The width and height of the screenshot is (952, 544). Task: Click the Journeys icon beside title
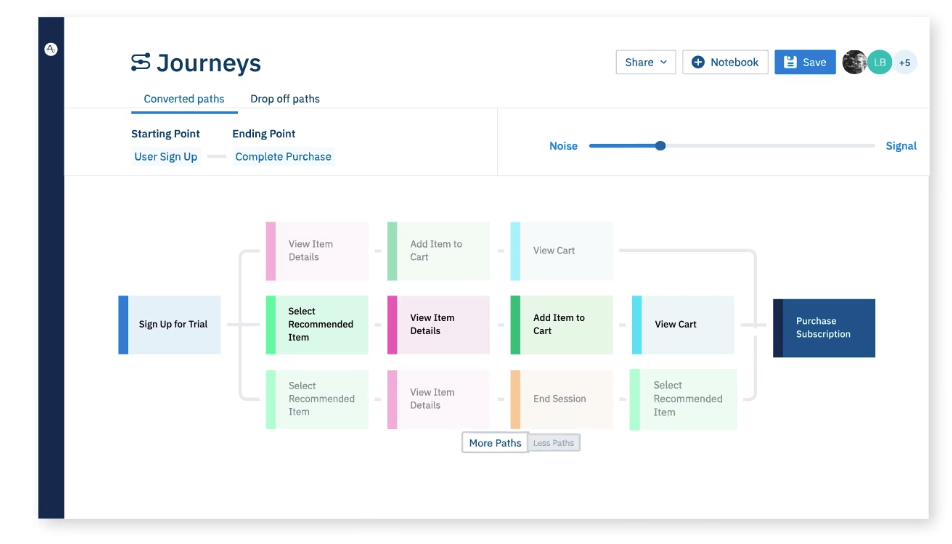tap(141, 63)
